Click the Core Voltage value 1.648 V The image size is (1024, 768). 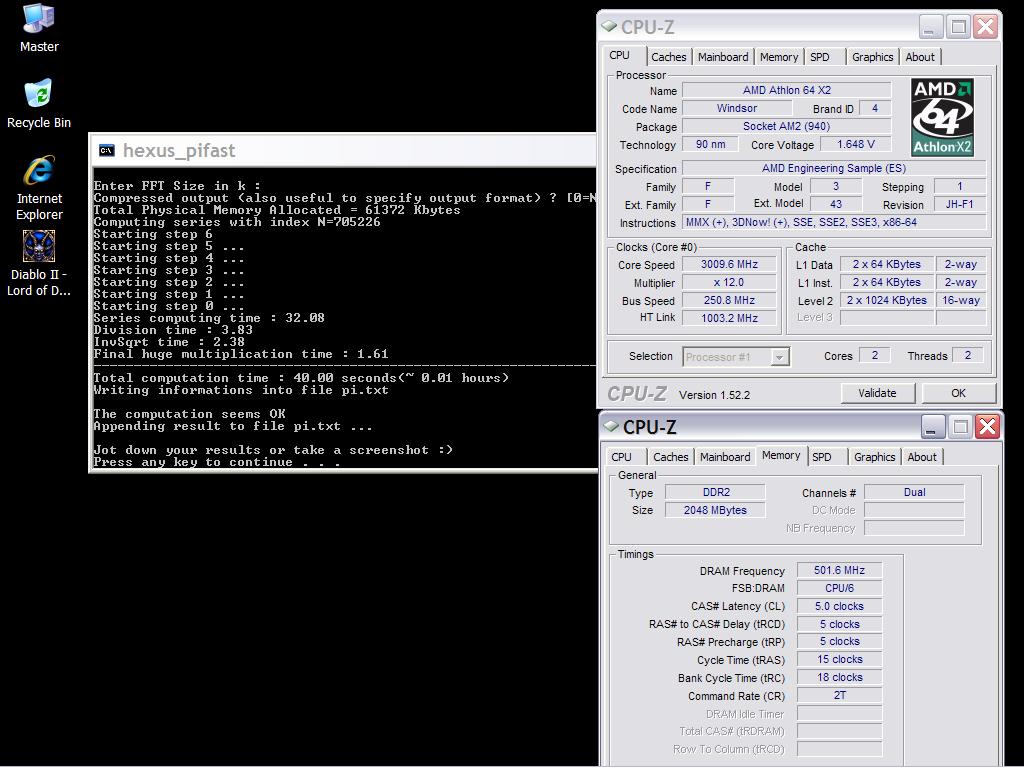point(856,144)
